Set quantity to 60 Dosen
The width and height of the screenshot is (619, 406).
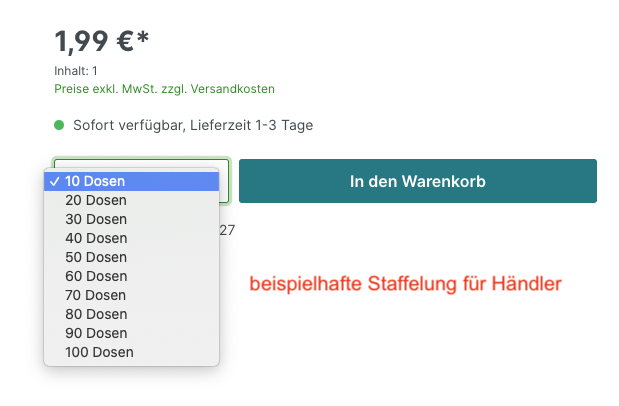pyautogui.click(x=96, y=276)
